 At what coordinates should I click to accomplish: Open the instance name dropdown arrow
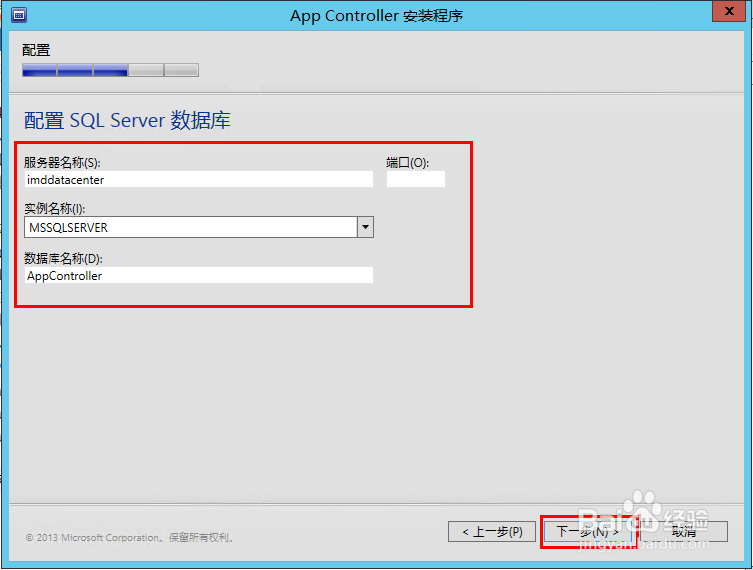(365, 227)
